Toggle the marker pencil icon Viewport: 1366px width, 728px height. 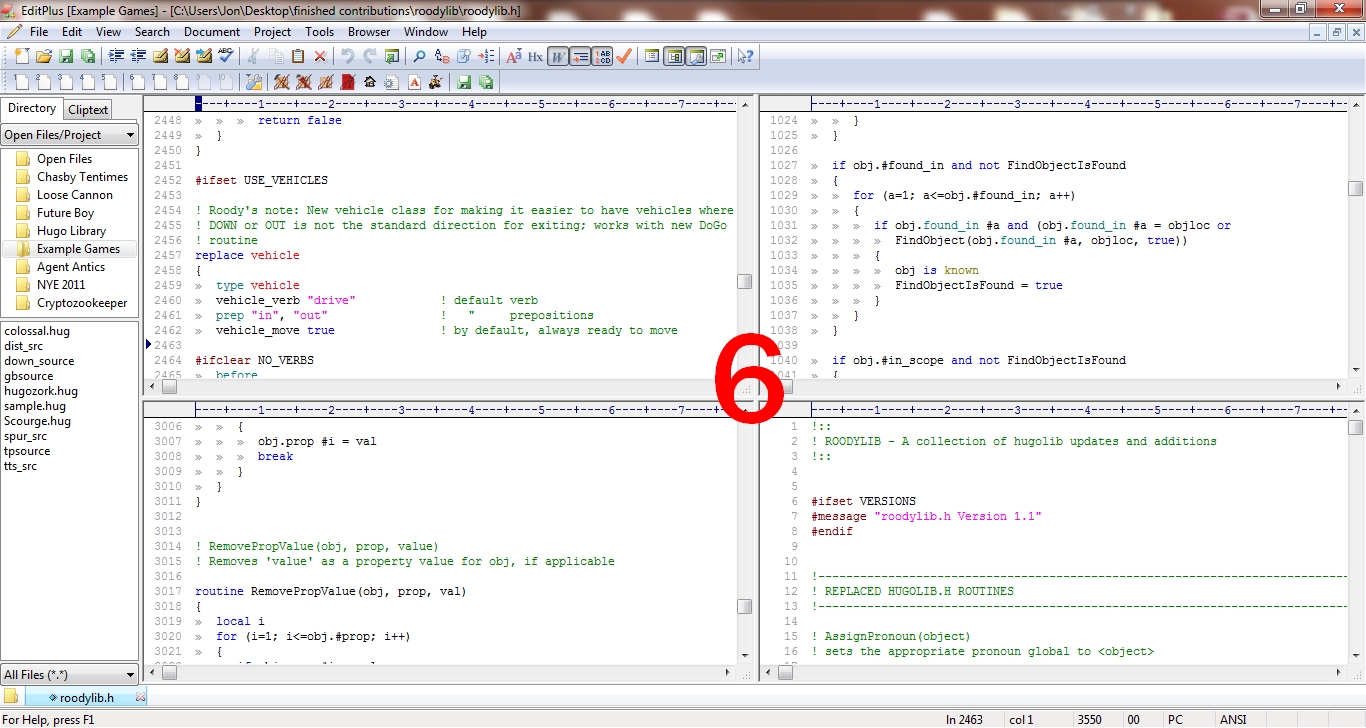pyautogui.click(x=161, y=56)
